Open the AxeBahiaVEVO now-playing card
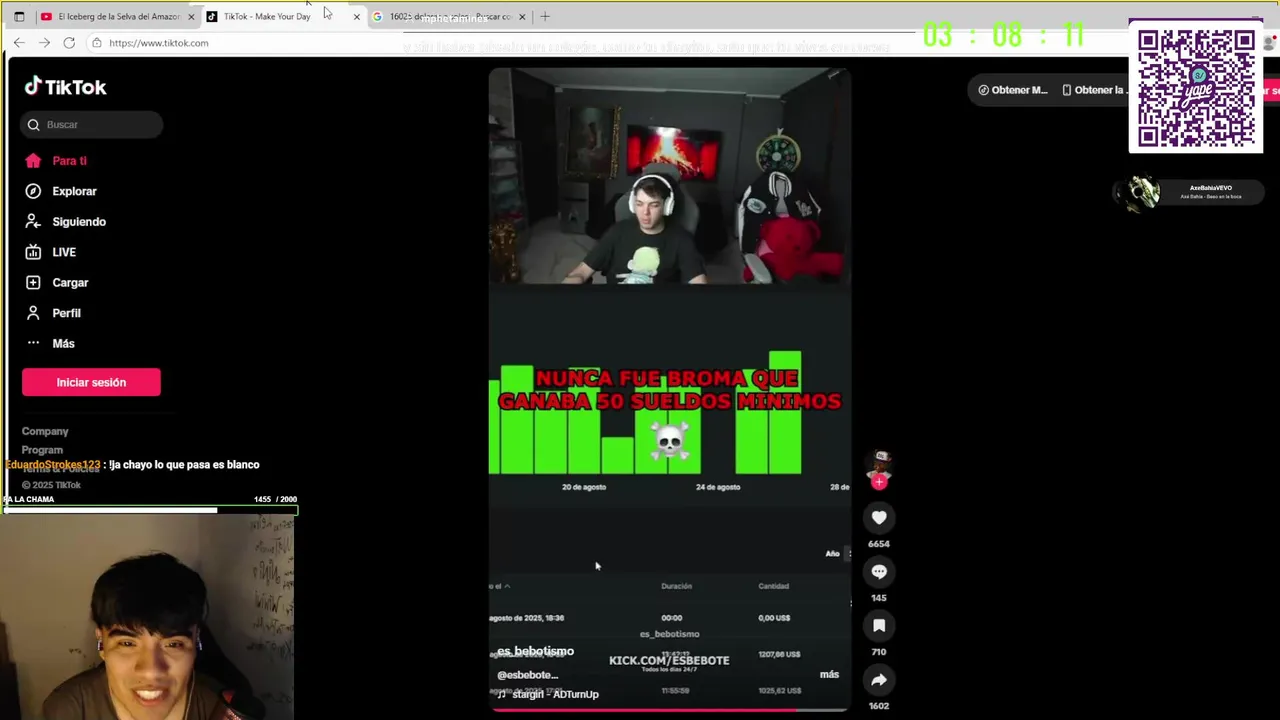The height and width of the screenshot is (720, 1280). coord(1188,192)
